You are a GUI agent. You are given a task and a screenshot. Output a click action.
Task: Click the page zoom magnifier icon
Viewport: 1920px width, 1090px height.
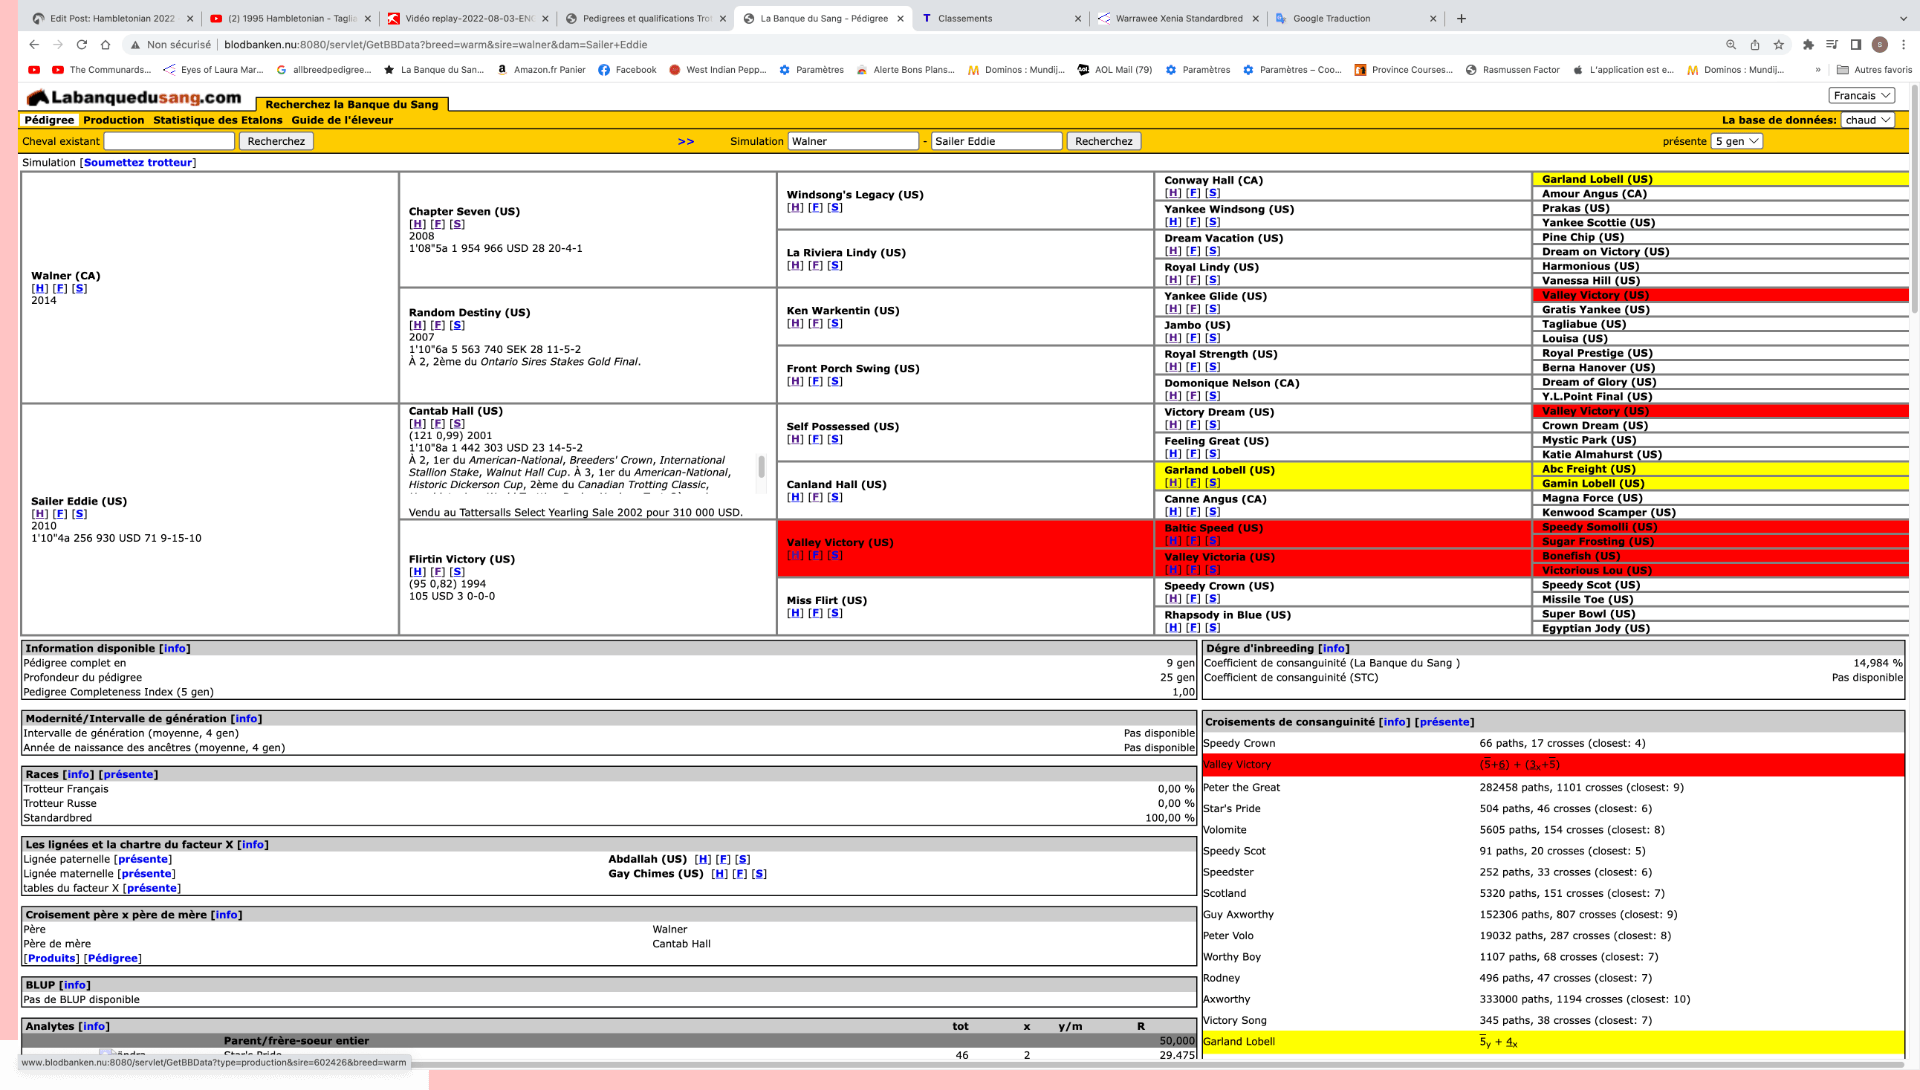pyautogui.click(x=1731, y=45)
